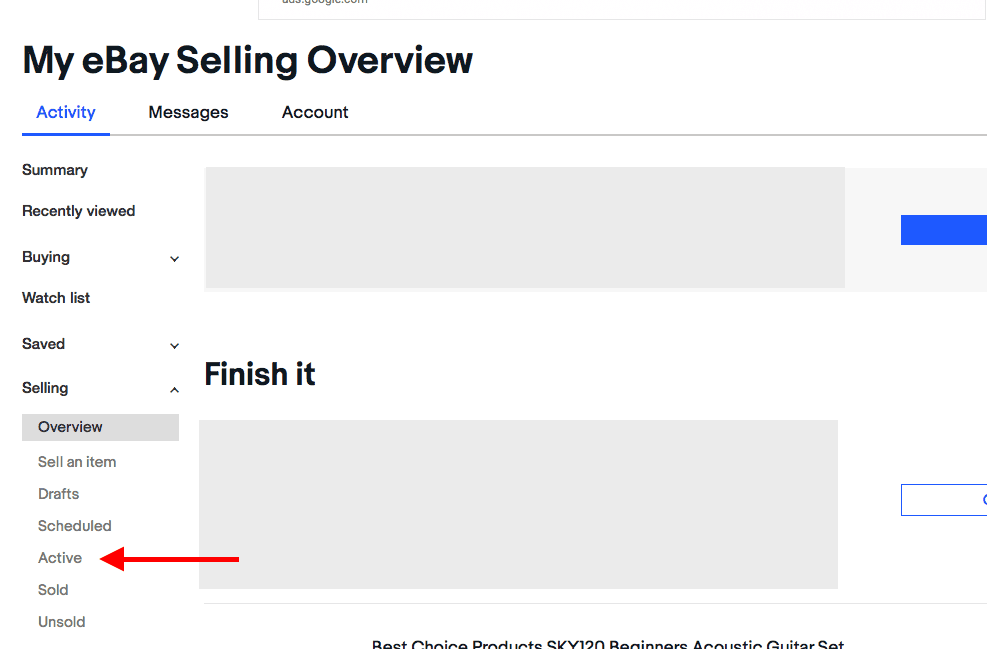The height and width of the screenshot is (649, 987).
Task: View Active listings
Action: click(x=59, y=557)
